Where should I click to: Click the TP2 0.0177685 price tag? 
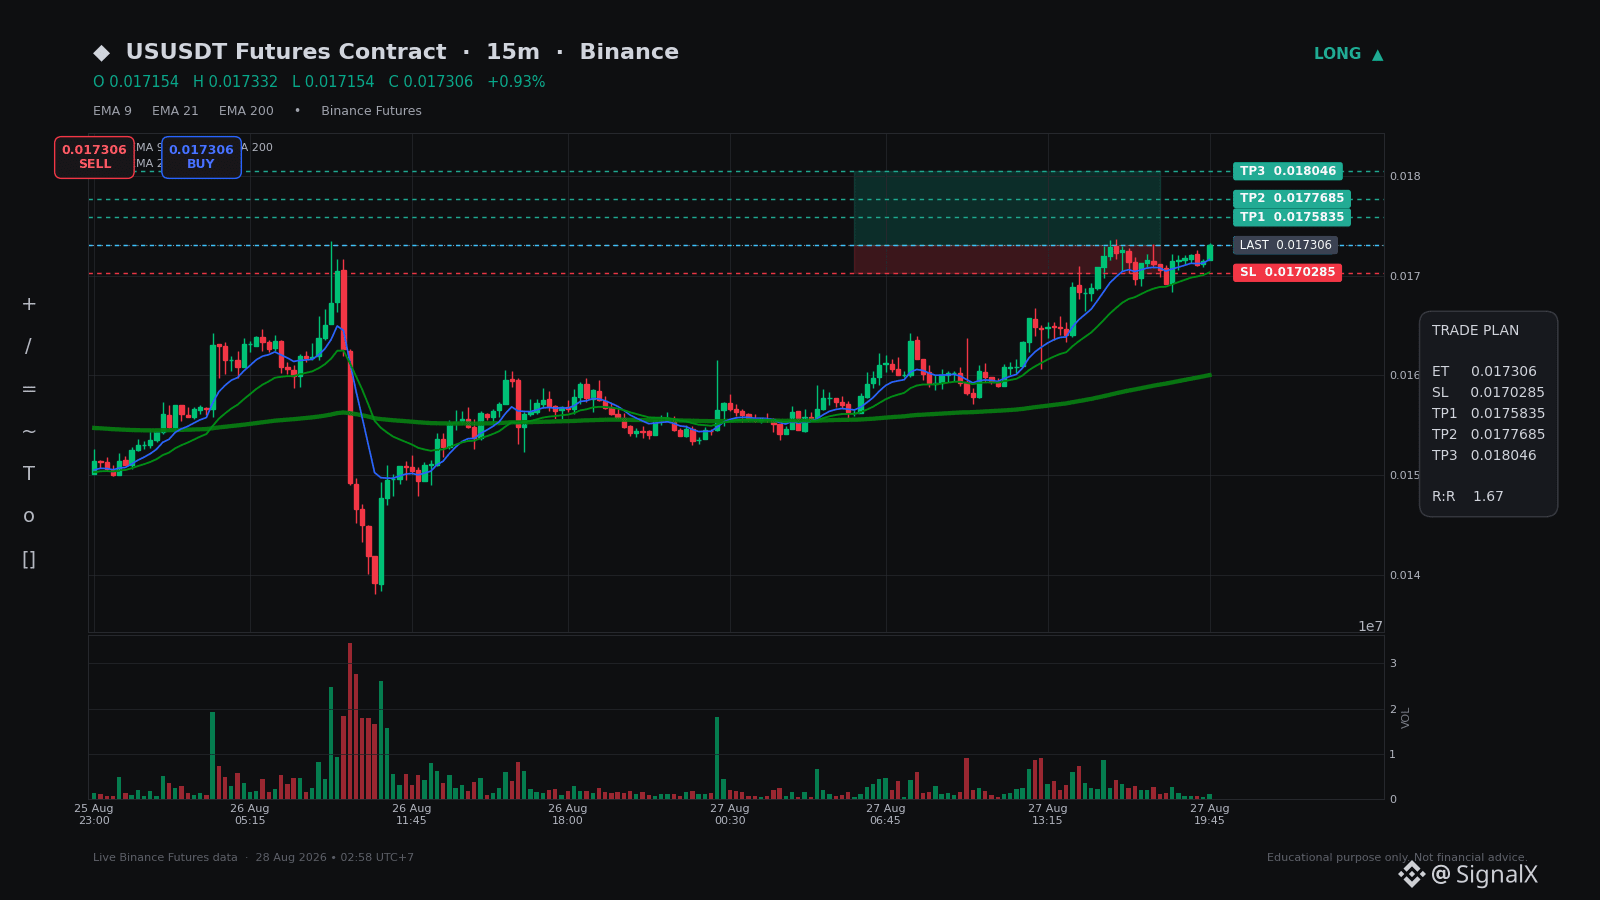tap(1292, 198)
